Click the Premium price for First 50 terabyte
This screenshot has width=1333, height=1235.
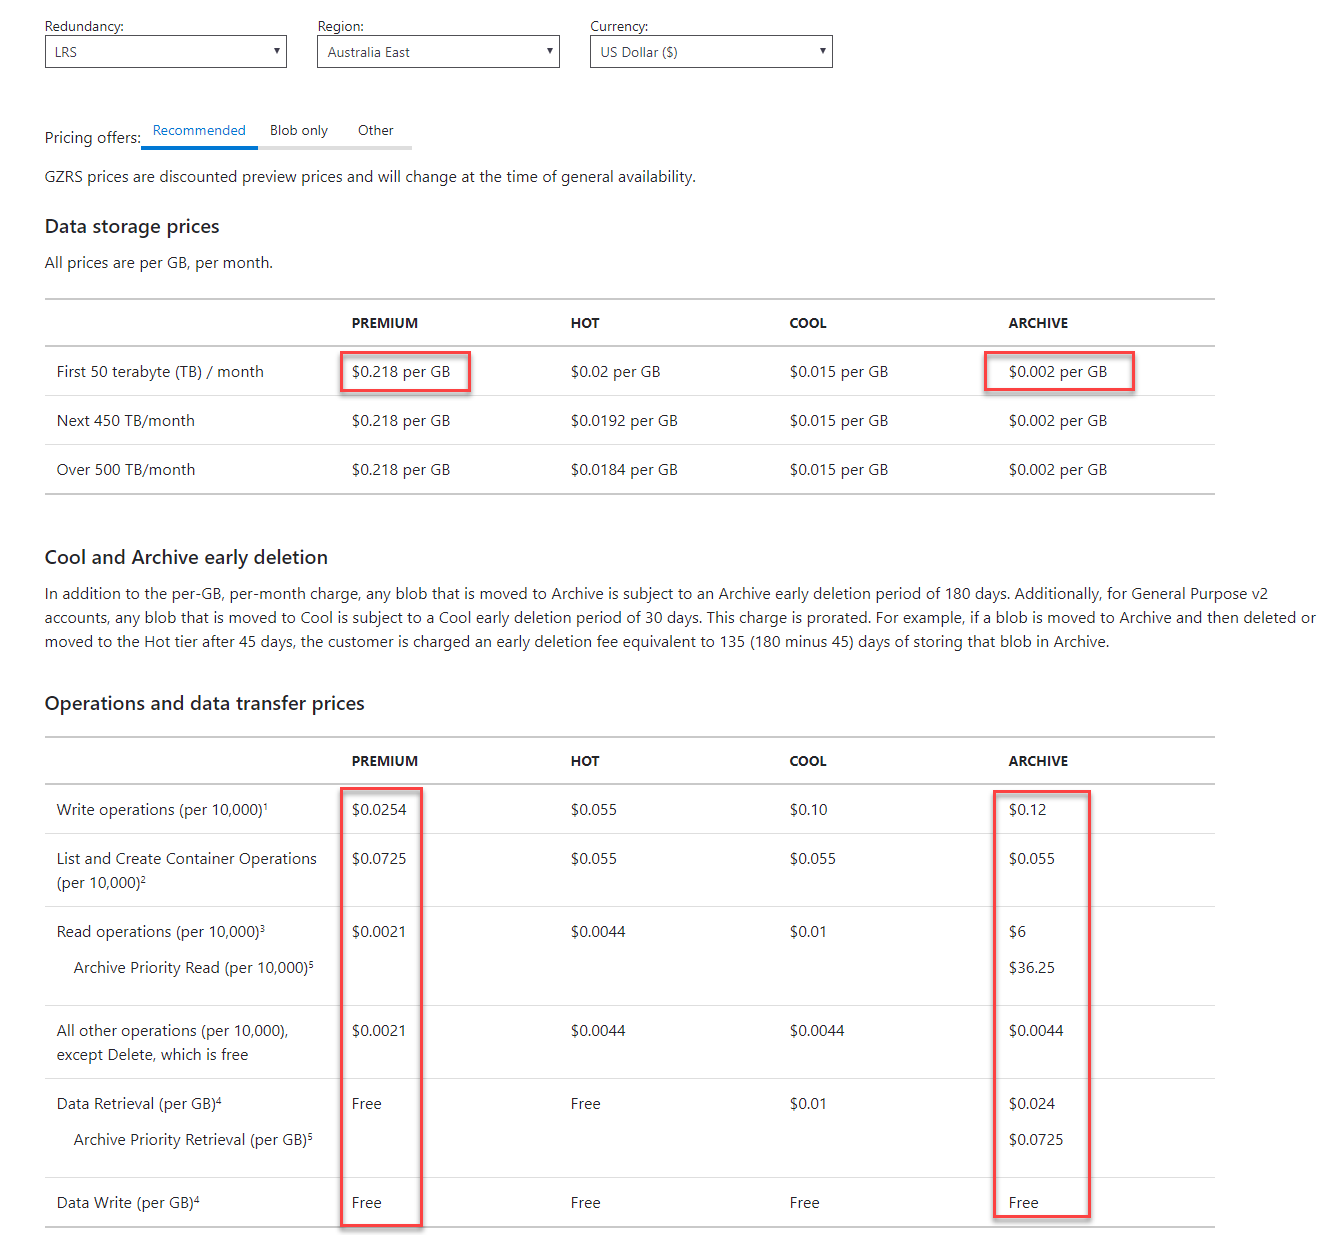401,372
